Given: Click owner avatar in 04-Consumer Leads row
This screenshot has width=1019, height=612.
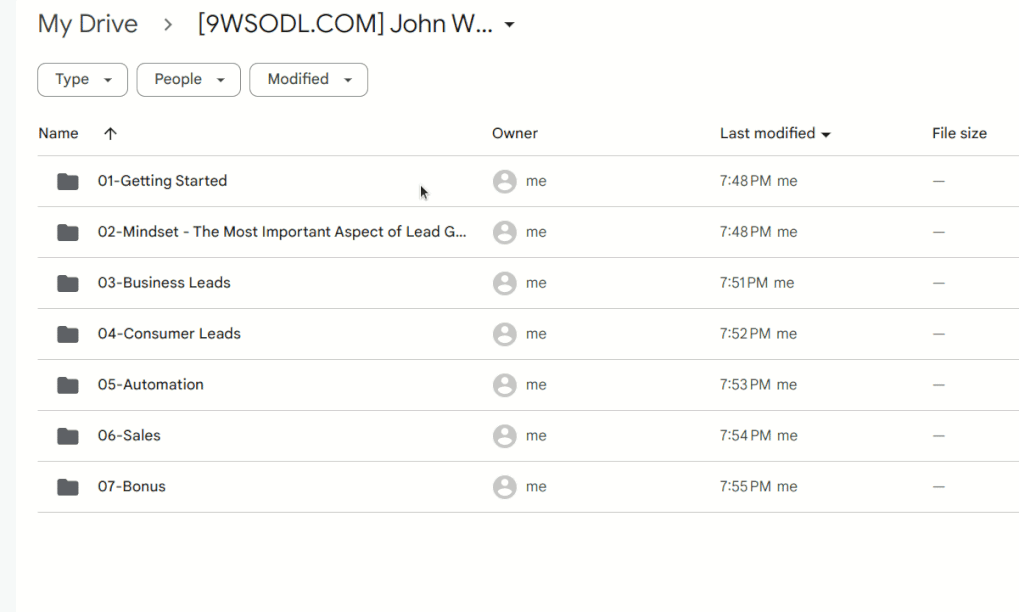Looking at the screenshot, I should [x=505, y=334].
